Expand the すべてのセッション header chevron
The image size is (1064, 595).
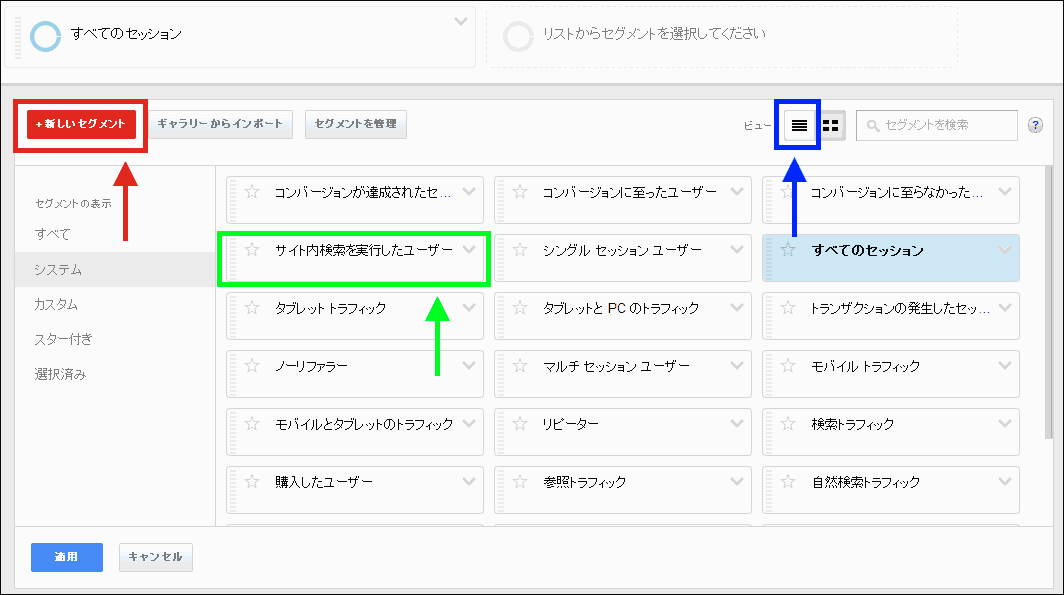click(x=460, y=20)
